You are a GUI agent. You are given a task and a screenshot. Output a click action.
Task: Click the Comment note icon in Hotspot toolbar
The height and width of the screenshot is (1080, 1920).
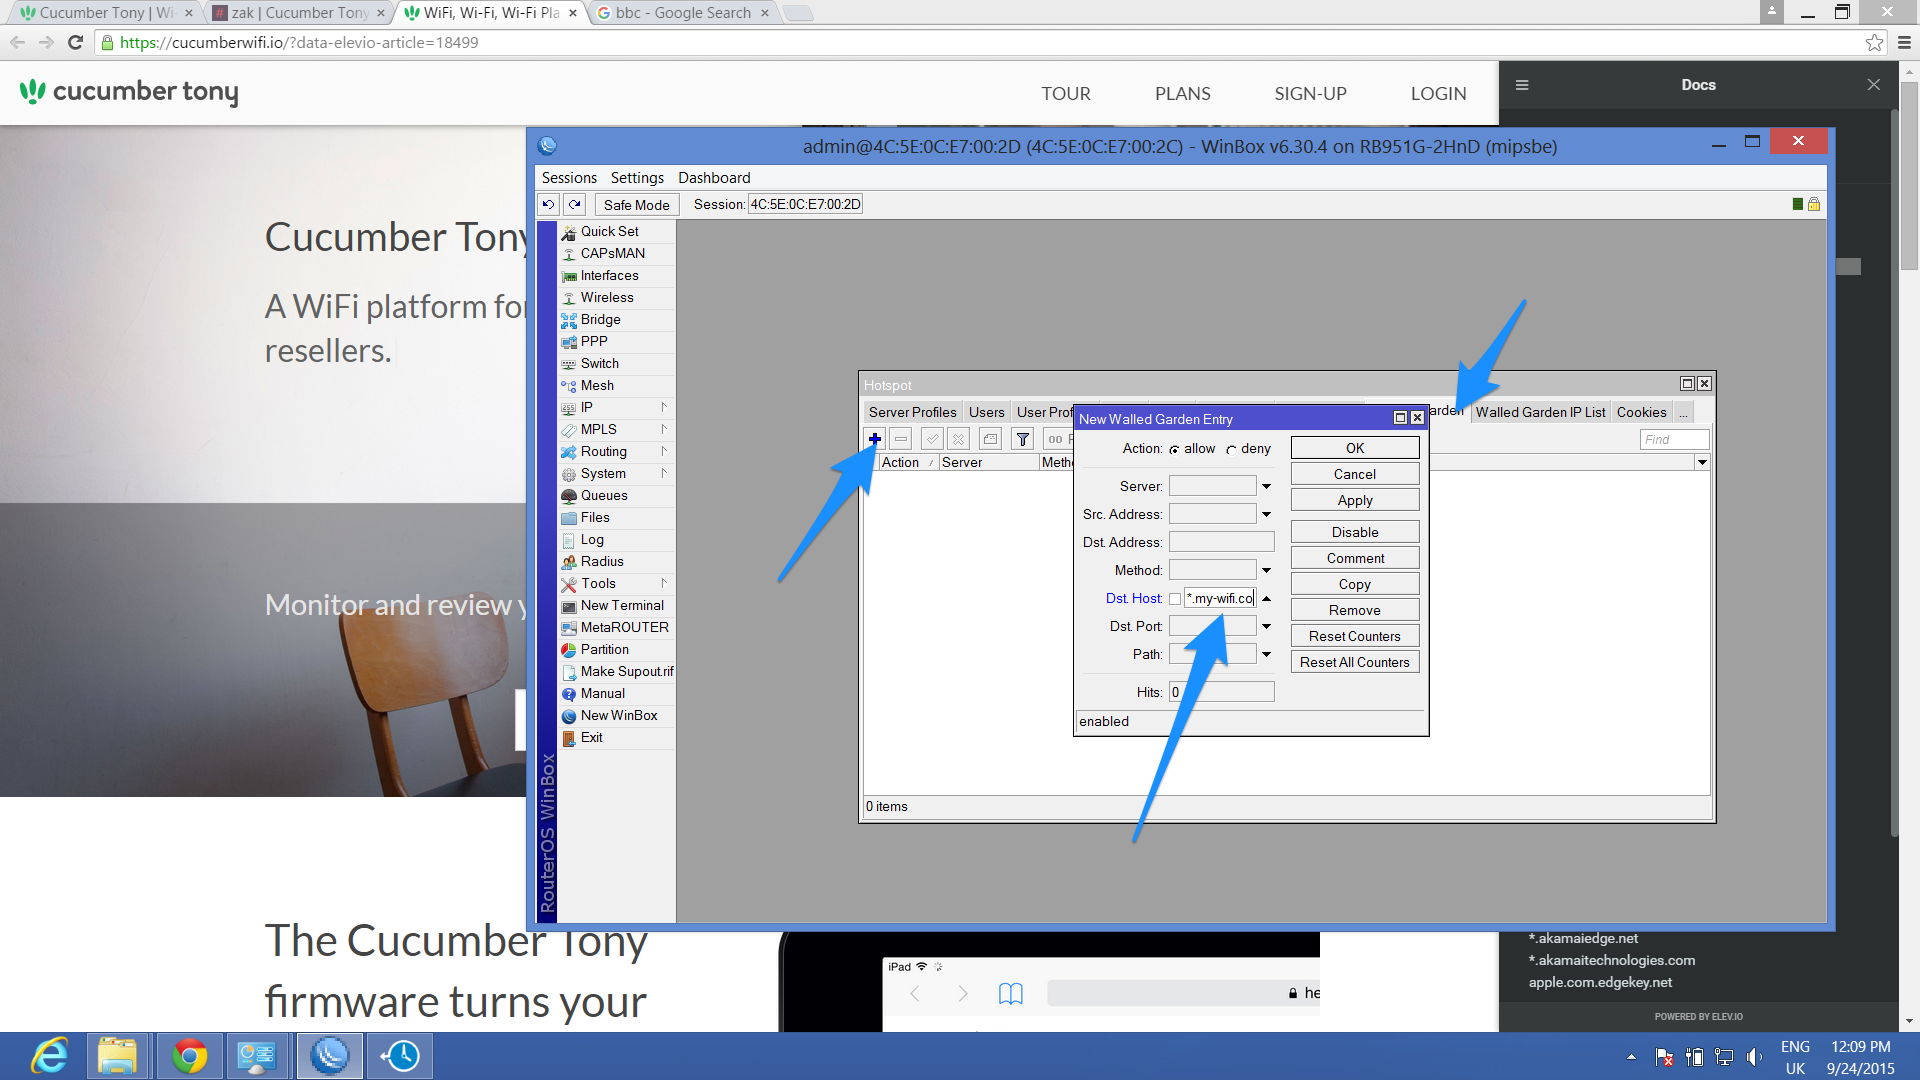coord(990,439)
